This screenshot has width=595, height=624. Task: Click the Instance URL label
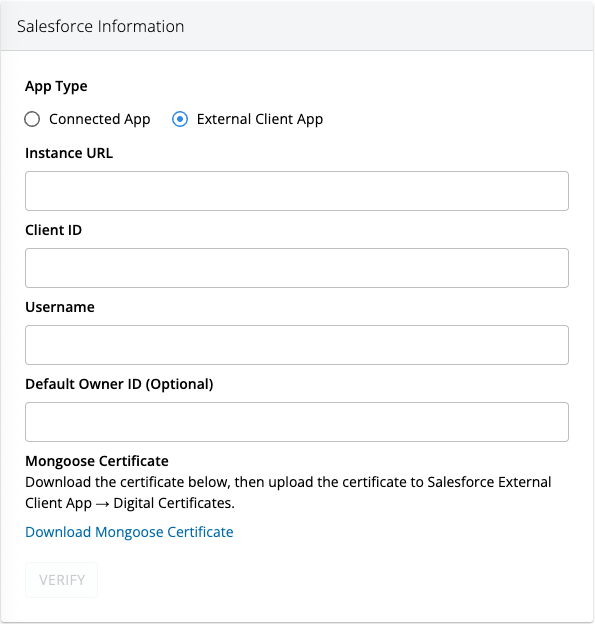point(69,153)
